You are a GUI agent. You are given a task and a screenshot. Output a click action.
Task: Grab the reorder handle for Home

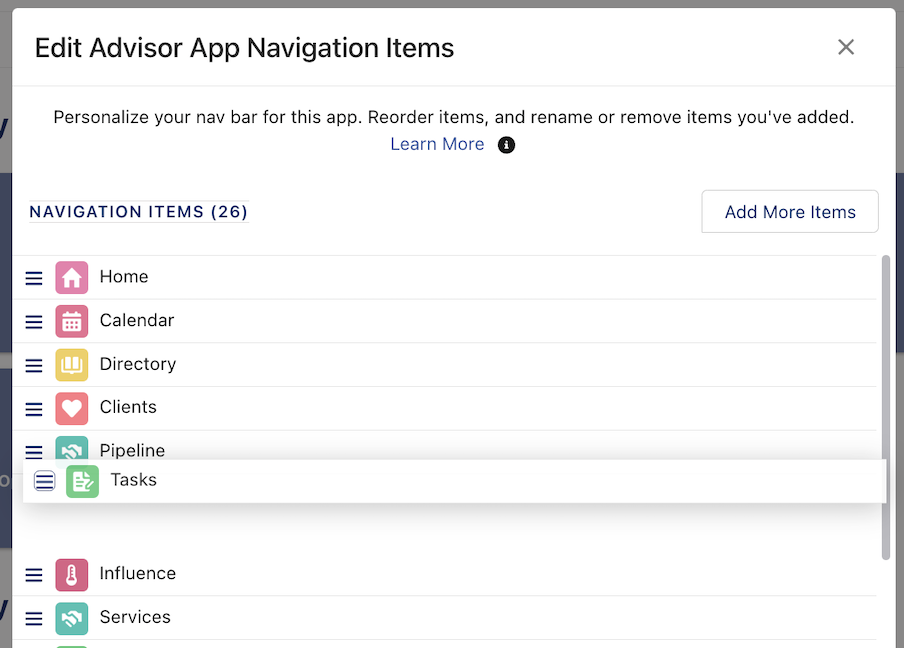pyautogui.click(x=34, y=278)
